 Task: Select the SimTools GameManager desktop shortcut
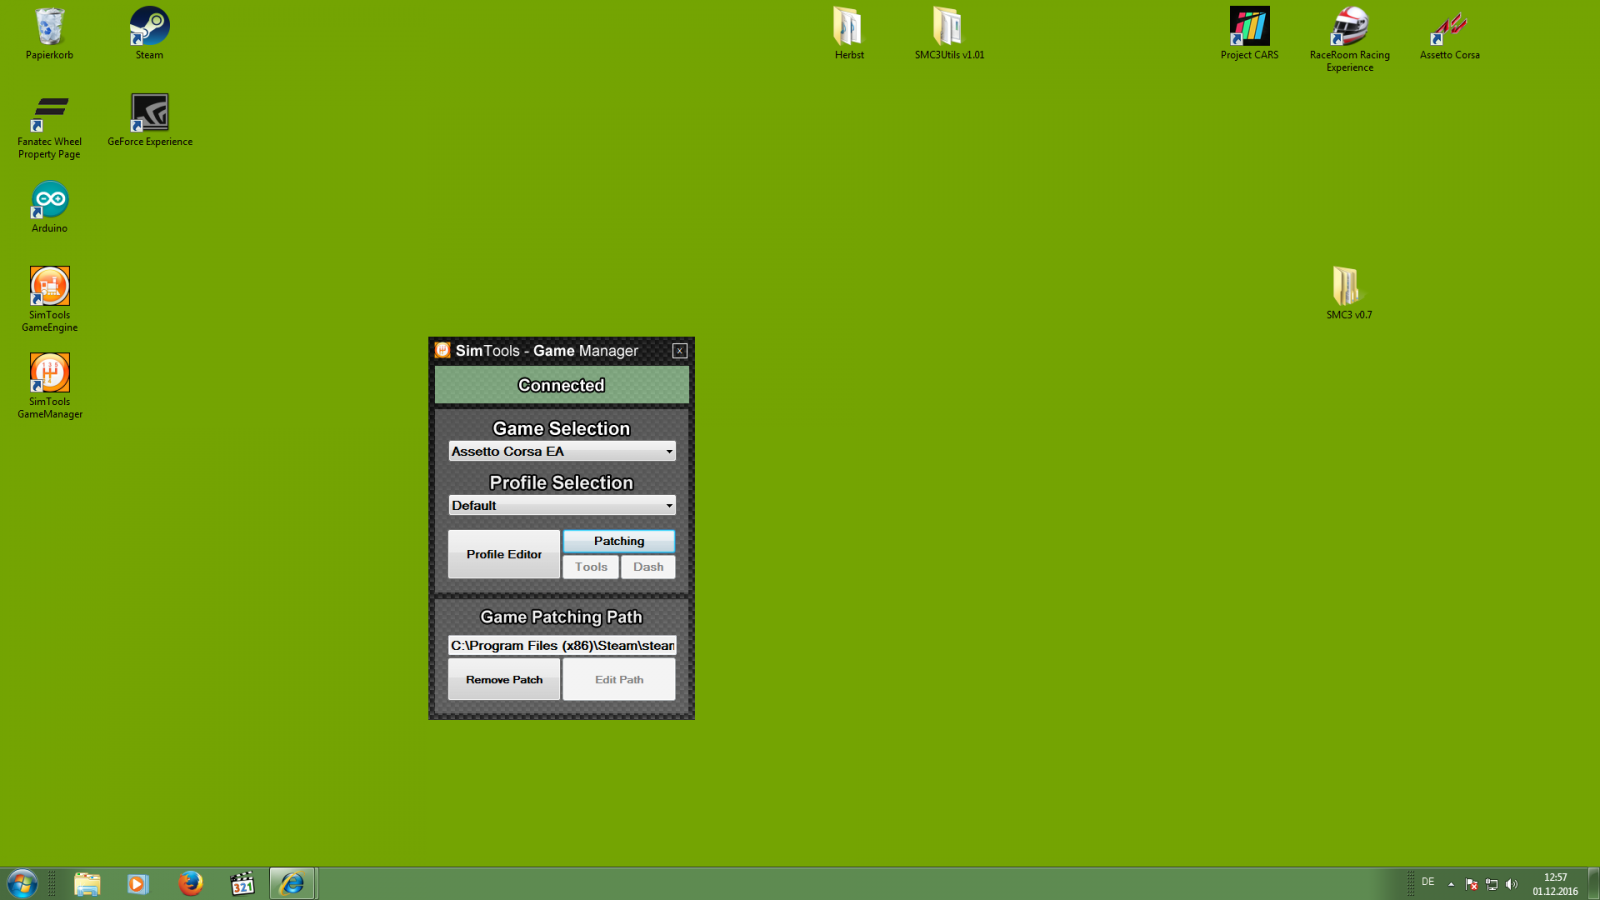pyautogui.click(x=49, y=386)
